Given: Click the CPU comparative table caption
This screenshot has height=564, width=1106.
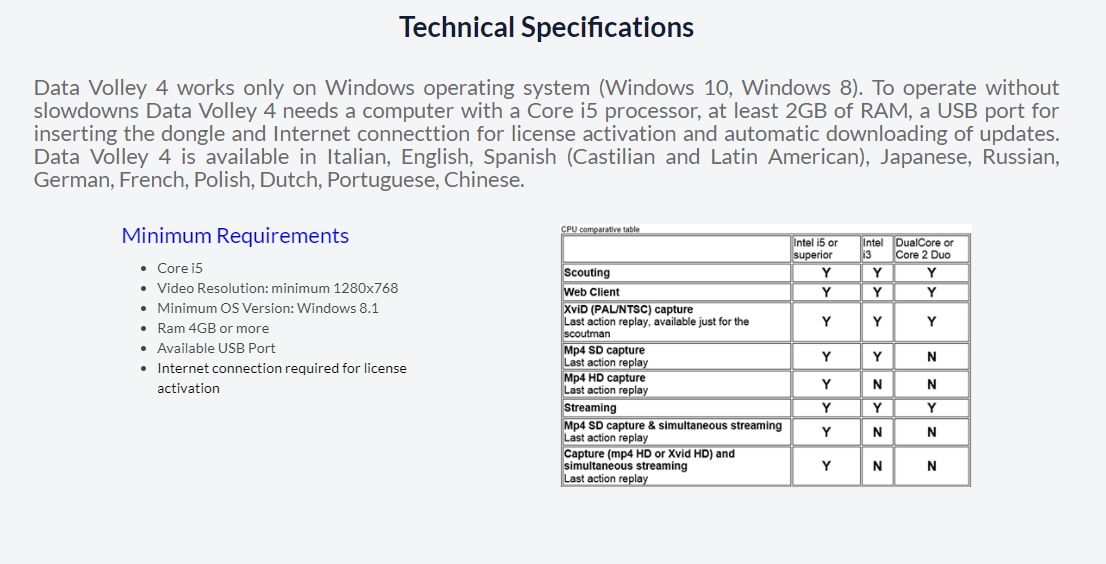Looking at the screenshot, I should pos(600,229).
